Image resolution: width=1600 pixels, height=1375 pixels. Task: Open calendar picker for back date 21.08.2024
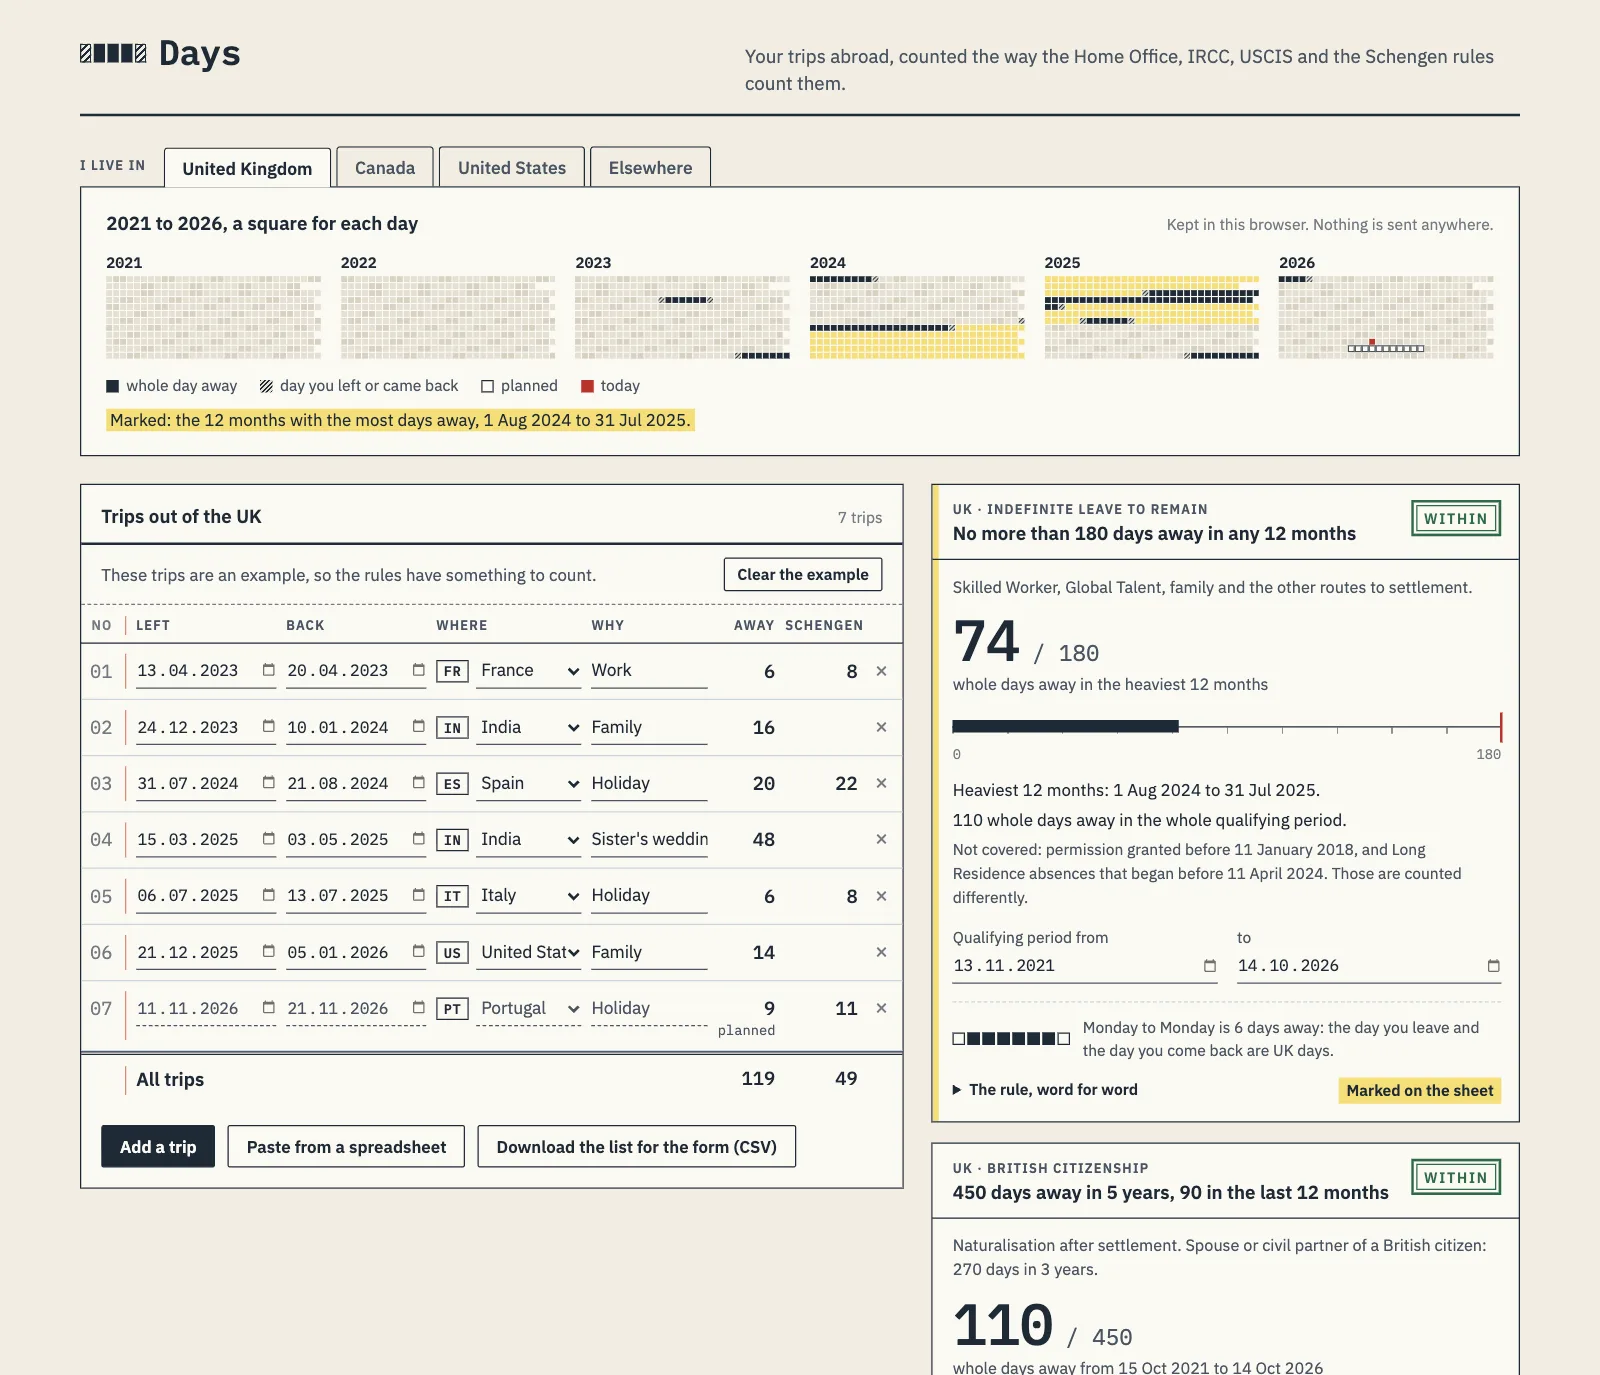(x=418, y=783)
